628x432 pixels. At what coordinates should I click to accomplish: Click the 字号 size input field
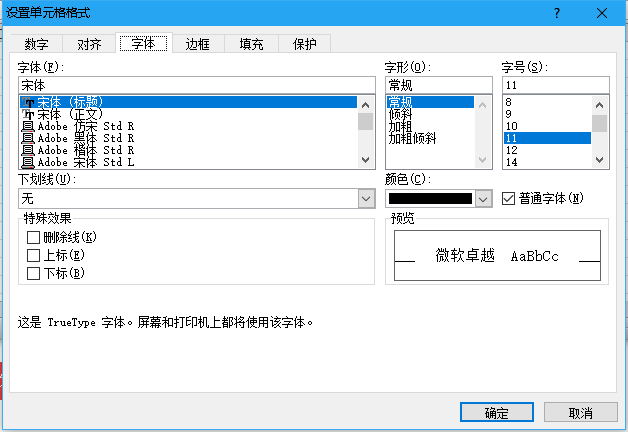(x=556, y=85)
